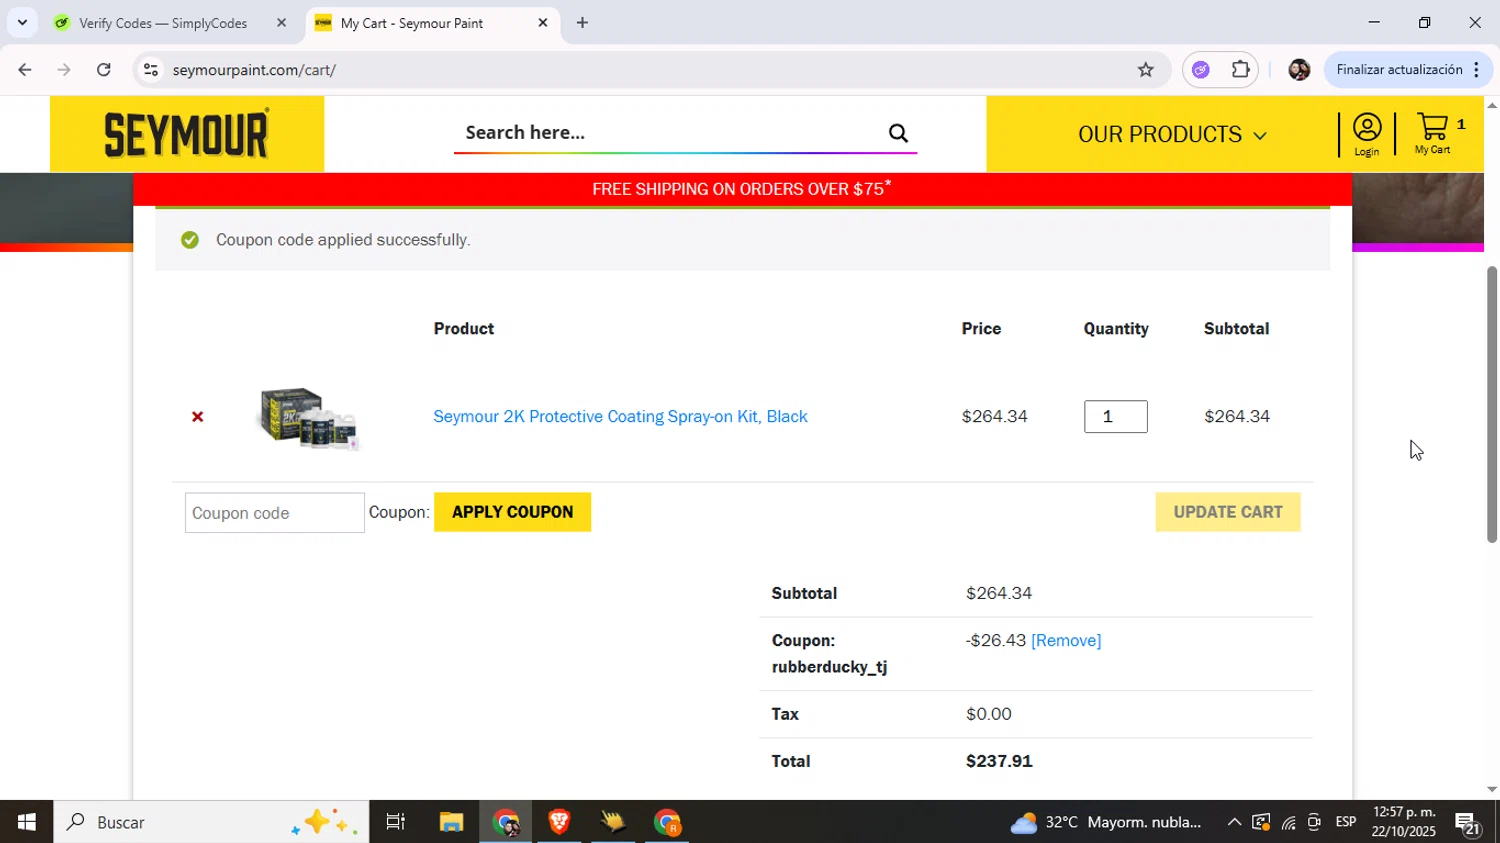This screenshot has width=1500, height=843.
Task: Remove the rubberducky_tj coupon
Action: pos(1066,640)
